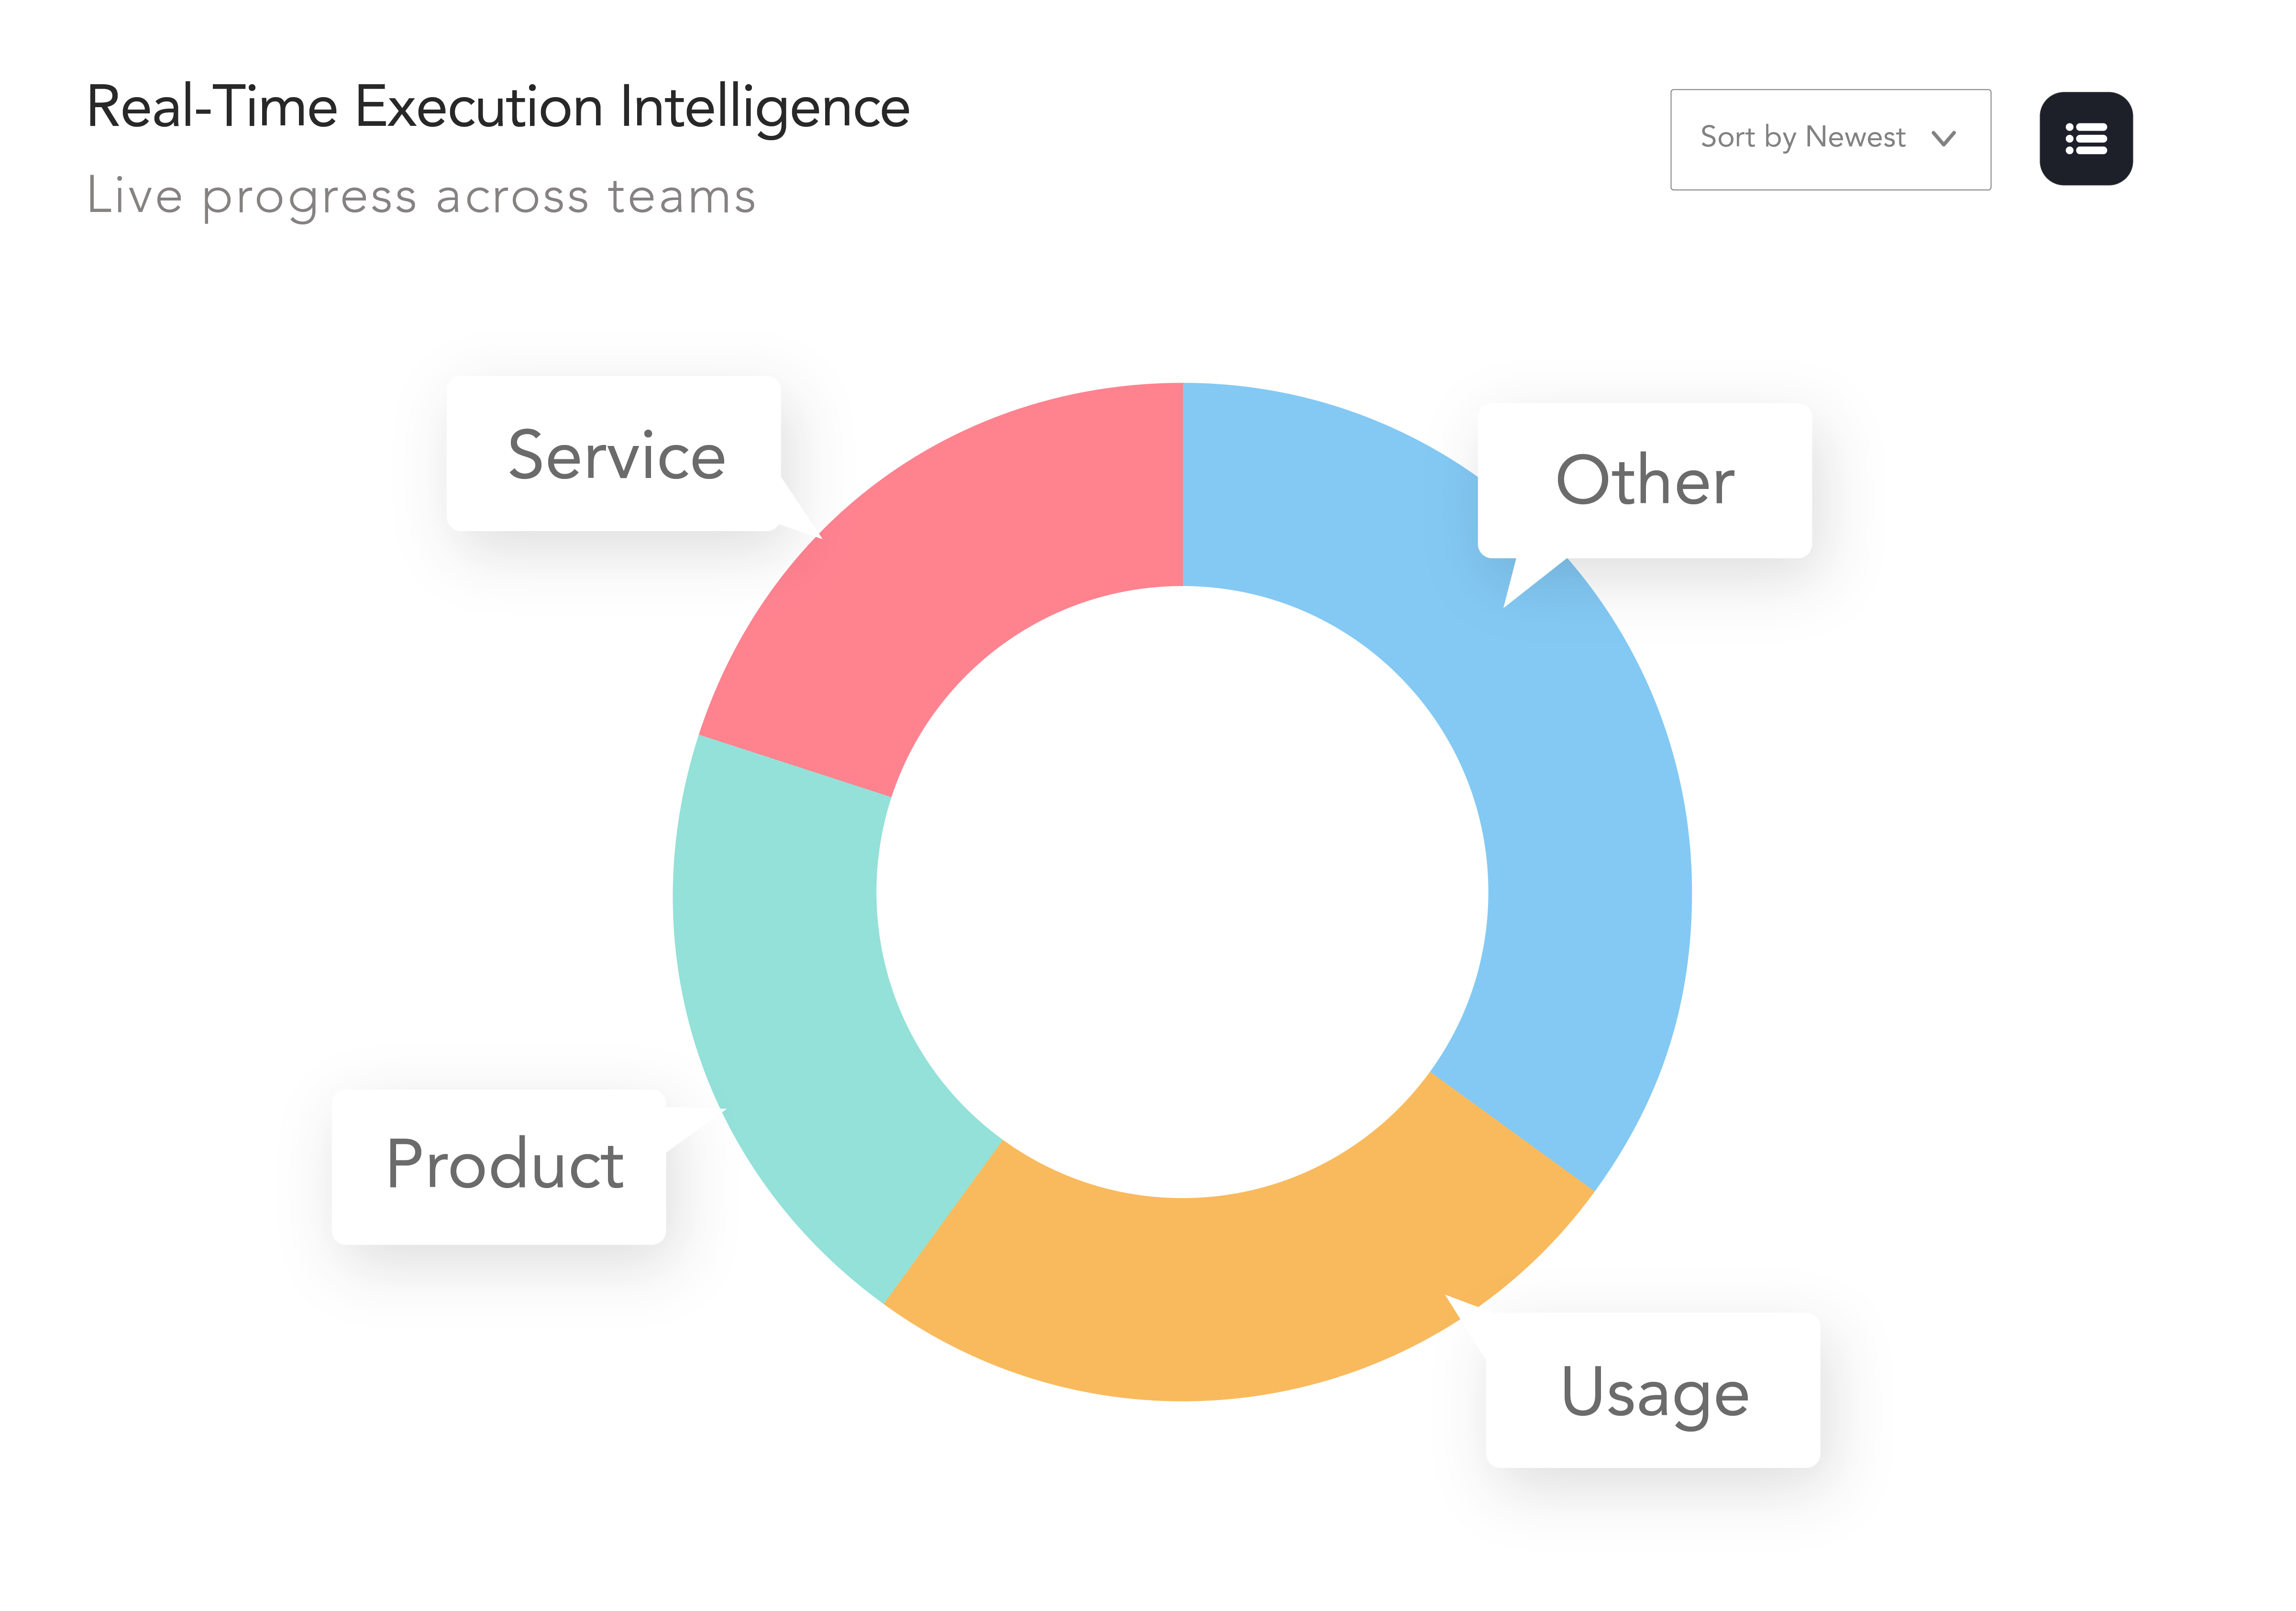This screenshot has height=1611, width=2296.
Task: Click the Live progress across teams subtitle
Action: pos(420,196)
